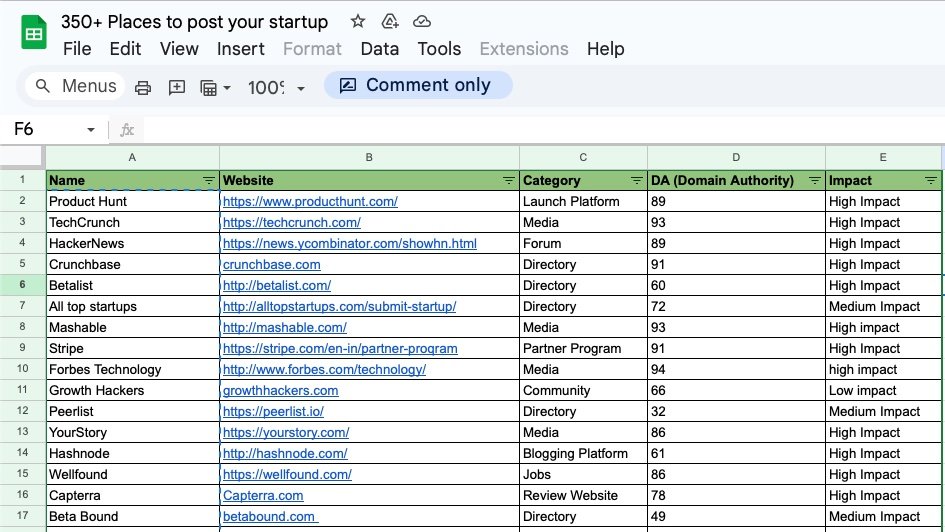This screenshot has height=532, width=945.
Task: Open the Data menu
Action: (x=380, y=49)
